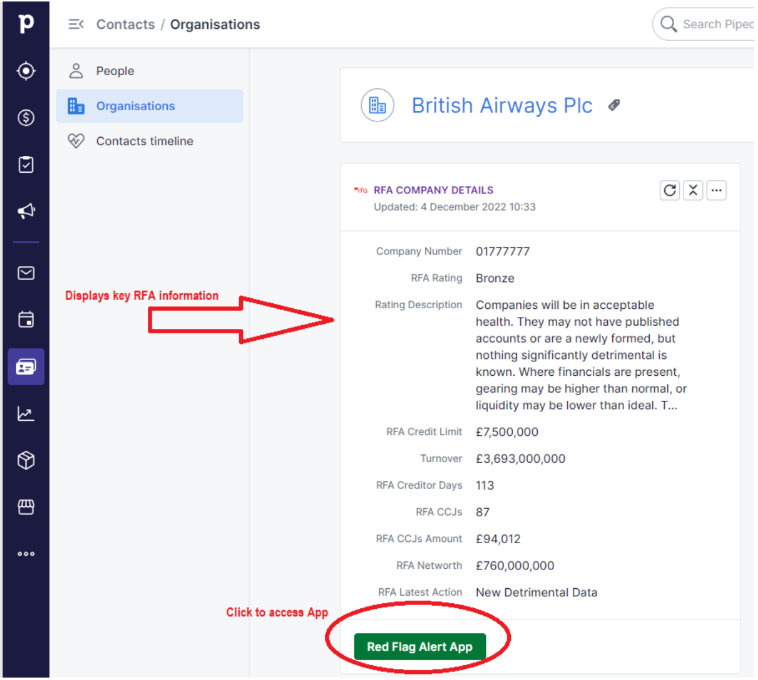The width and height of the screenshot is (758, 680).
Task: Click Contacts breadcrumb link
Action: [x=126, y=24]
